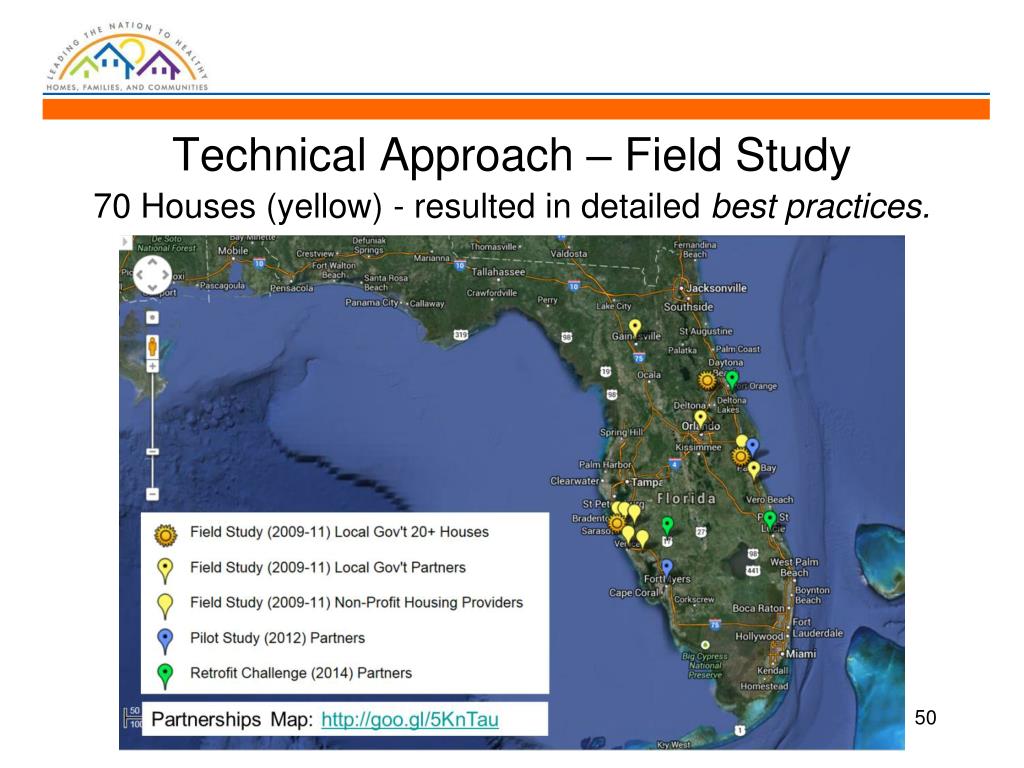Click the 'St Augustine' label
Screen dimensions: 1024x768
coord(706,331)
